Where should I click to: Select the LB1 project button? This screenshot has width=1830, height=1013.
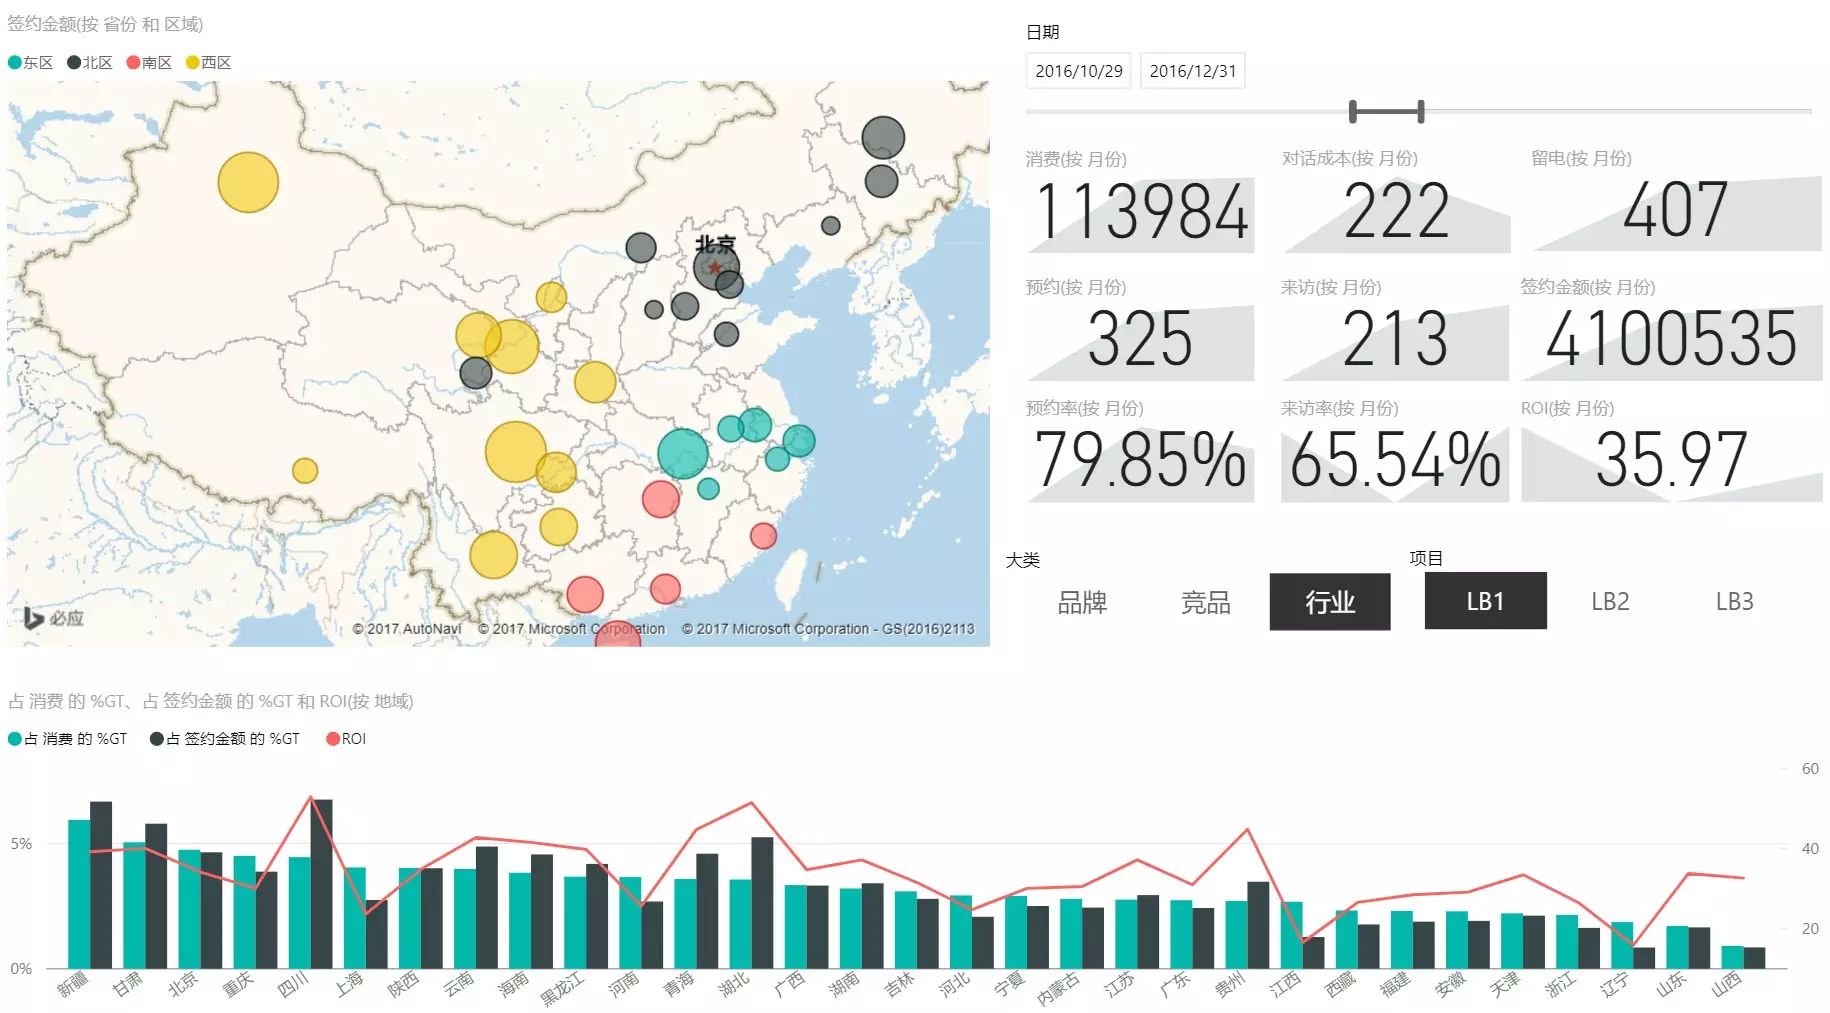tap(1486, 601)
